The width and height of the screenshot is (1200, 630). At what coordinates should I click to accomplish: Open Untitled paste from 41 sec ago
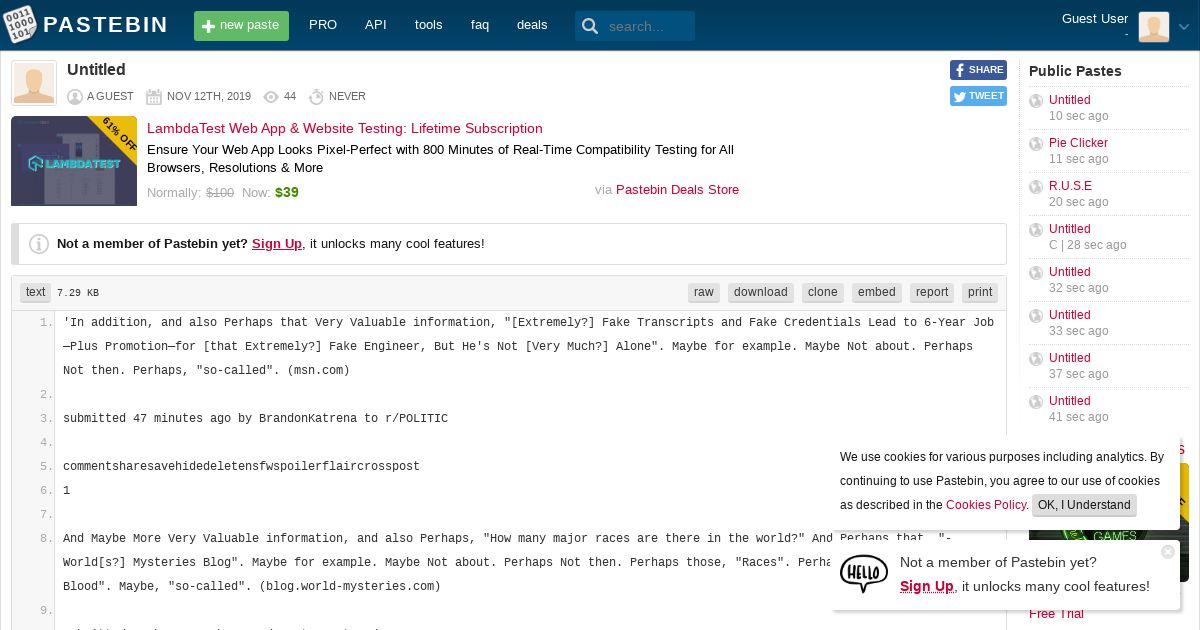point(1069,401)
